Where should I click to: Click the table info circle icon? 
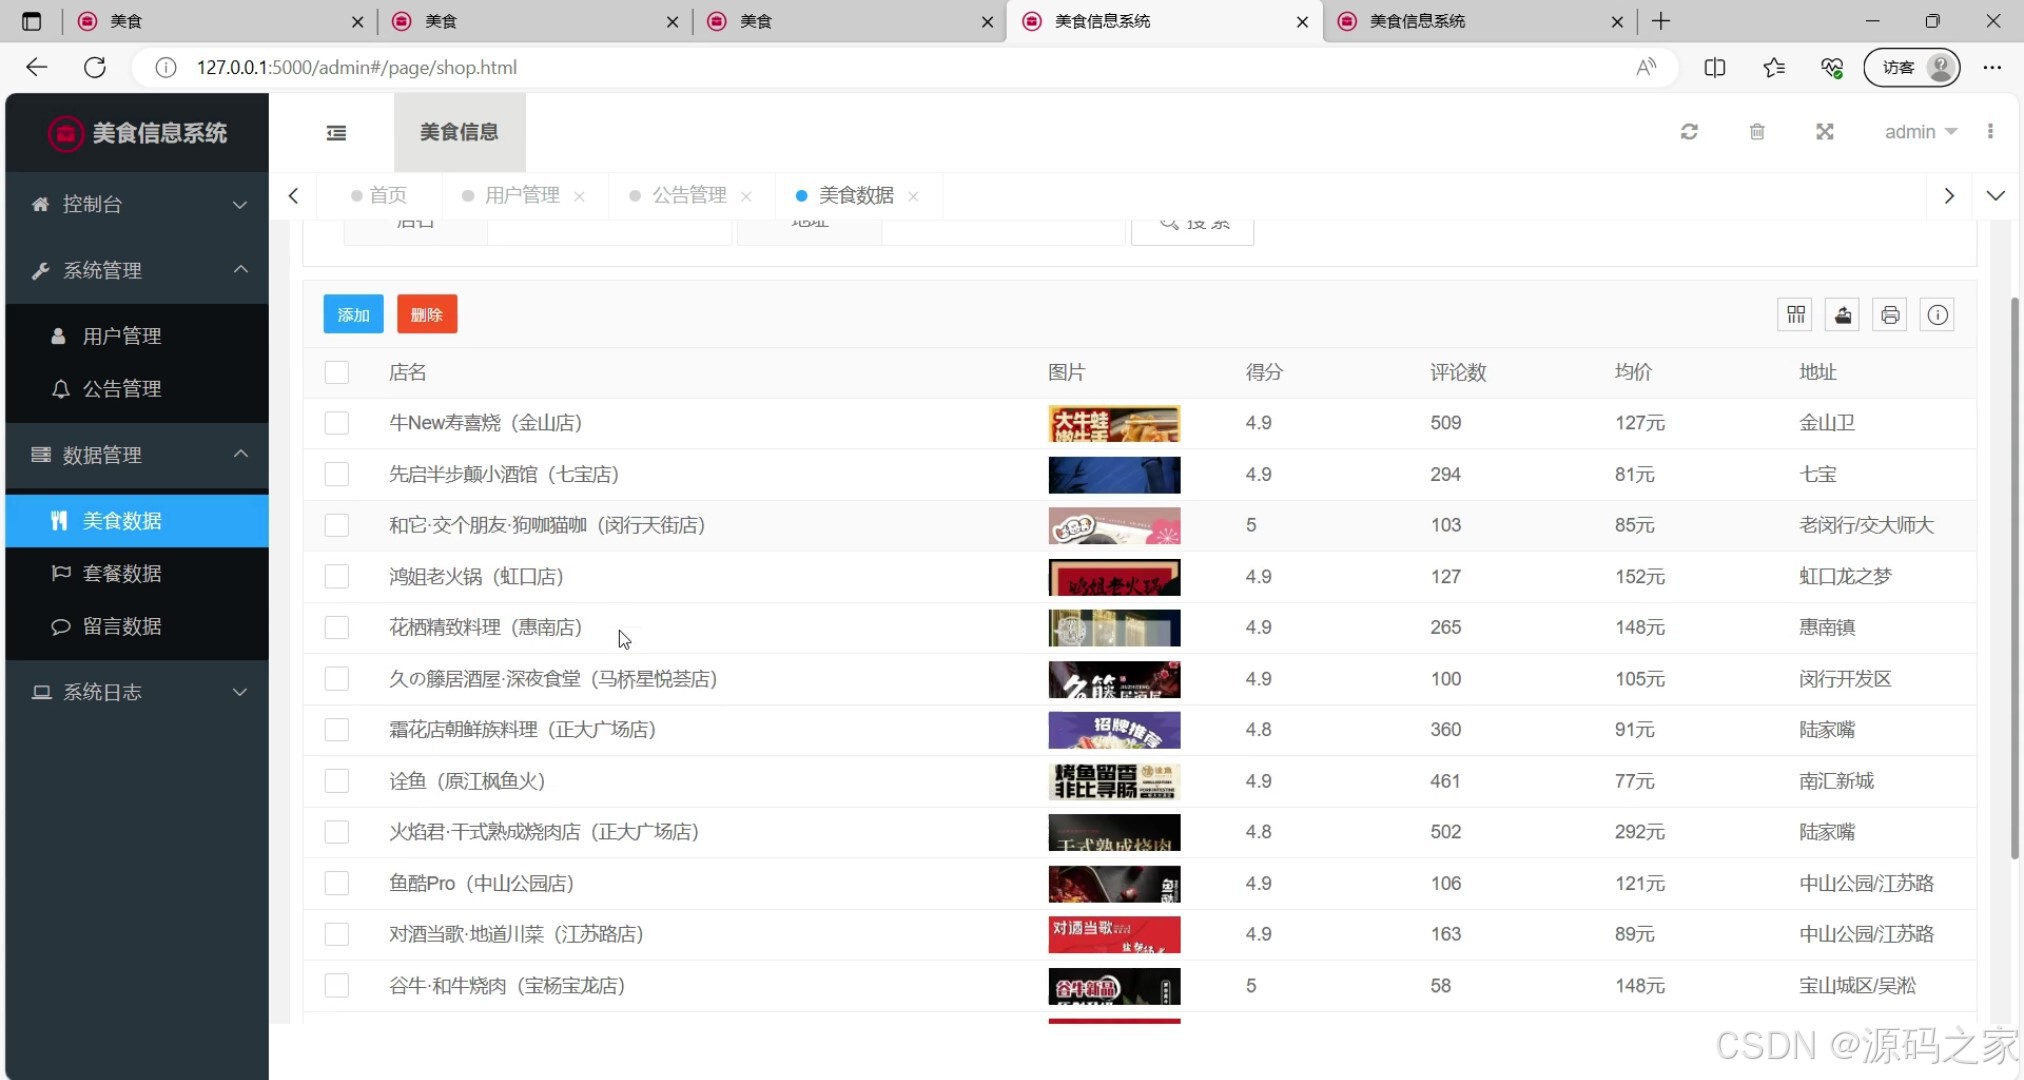pyautogui.click(x=1937, y=315)
